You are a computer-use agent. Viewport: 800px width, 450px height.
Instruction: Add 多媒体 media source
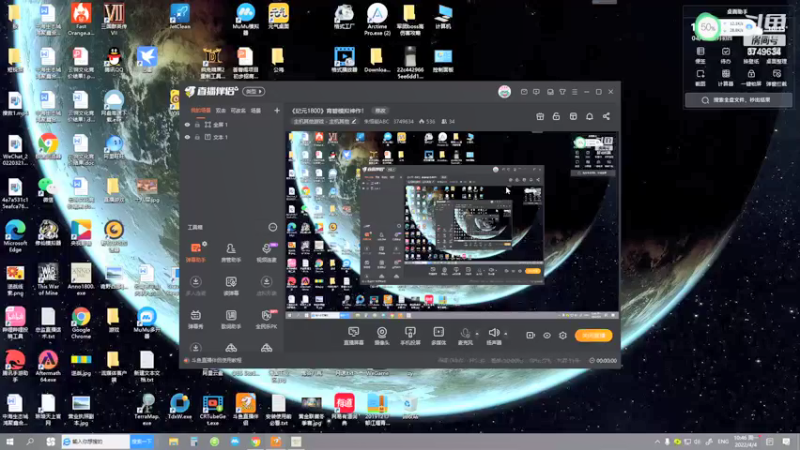pos(438,336)
